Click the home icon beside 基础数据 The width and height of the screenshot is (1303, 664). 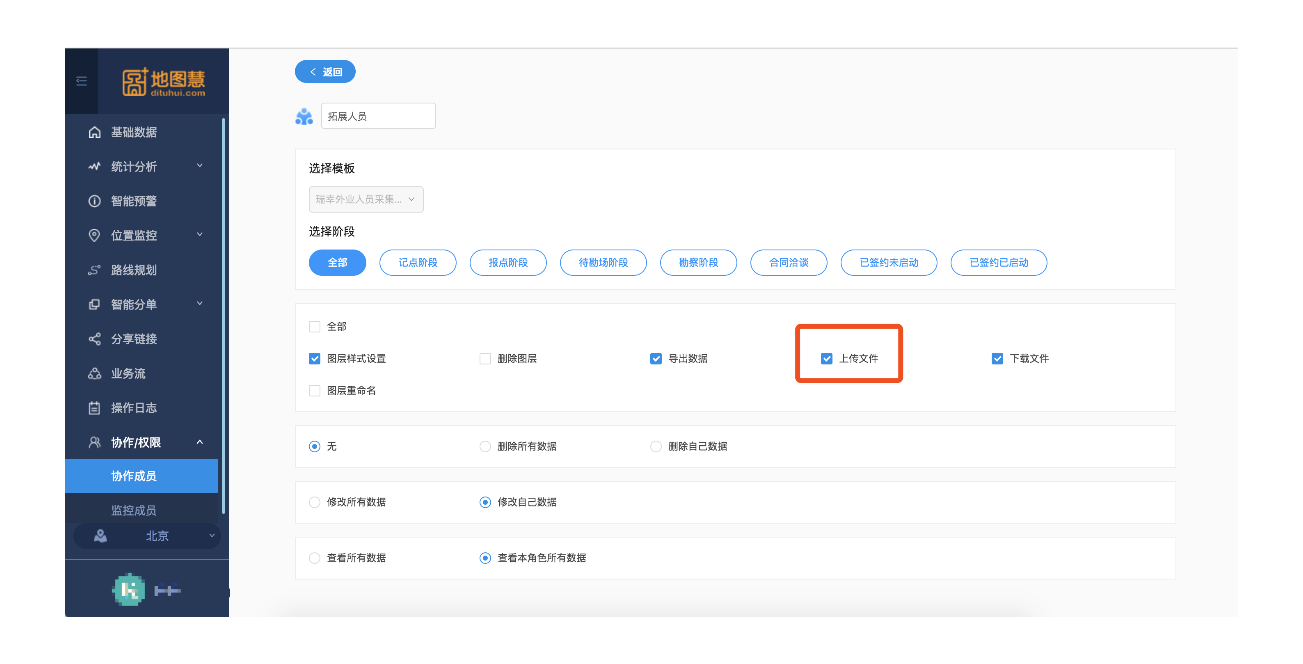95,132
